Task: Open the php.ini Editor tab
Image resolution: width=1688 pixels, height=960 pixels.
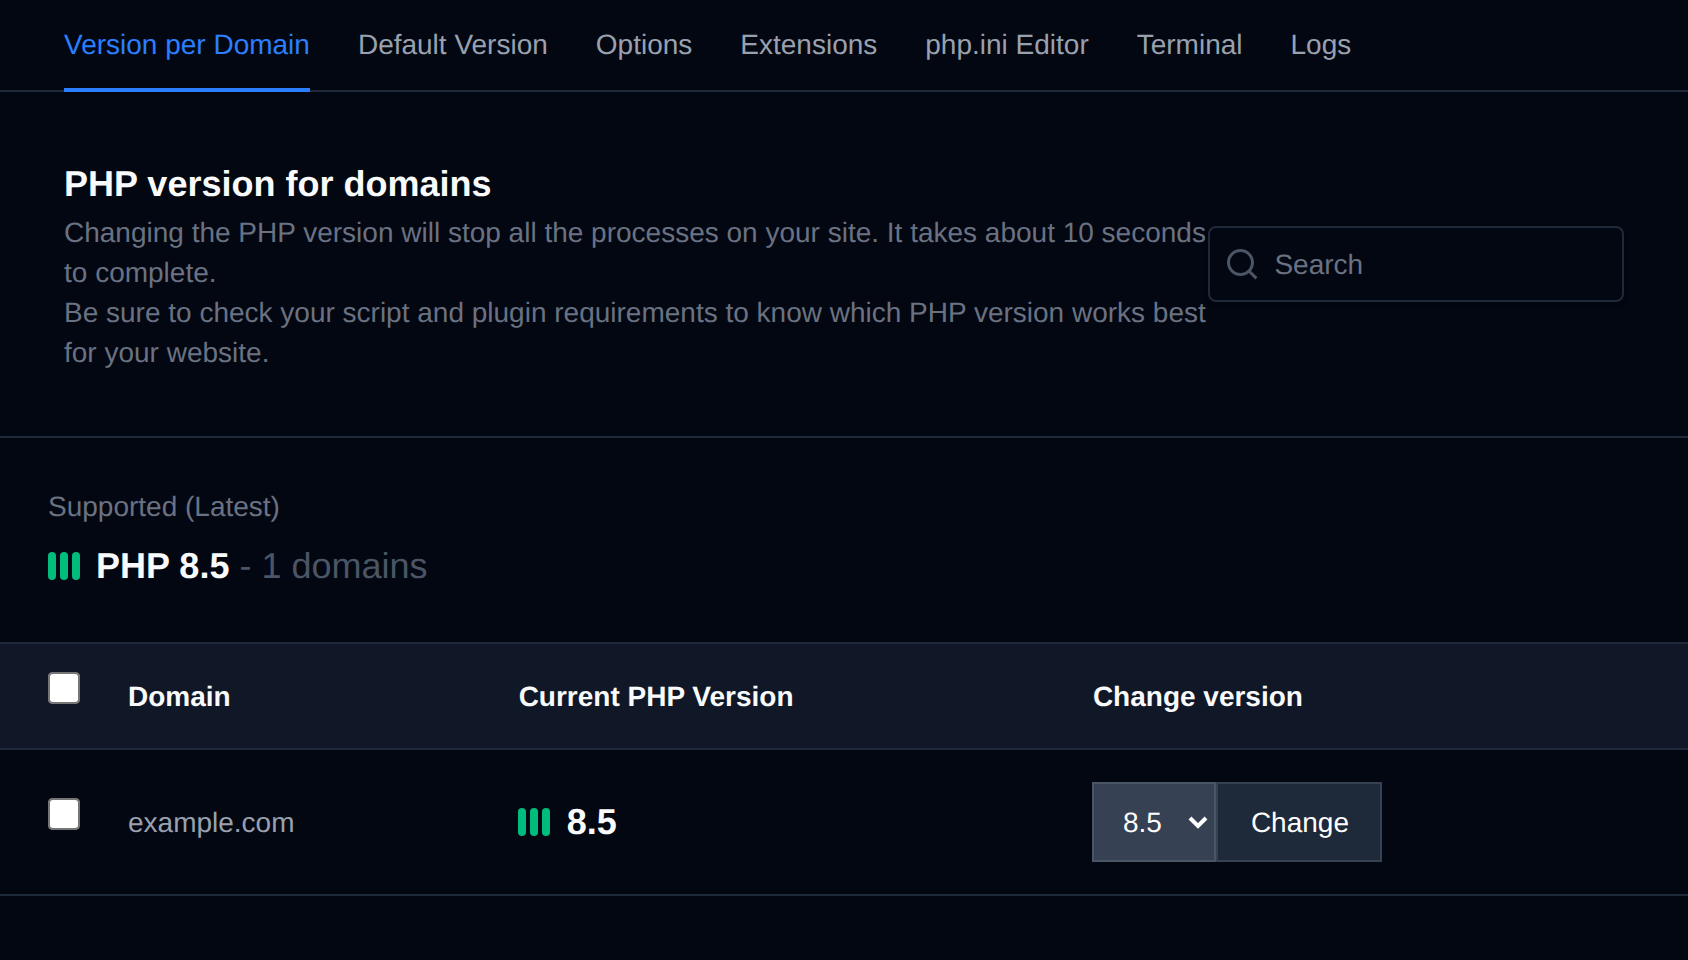Action: [x=1006, y=45]
